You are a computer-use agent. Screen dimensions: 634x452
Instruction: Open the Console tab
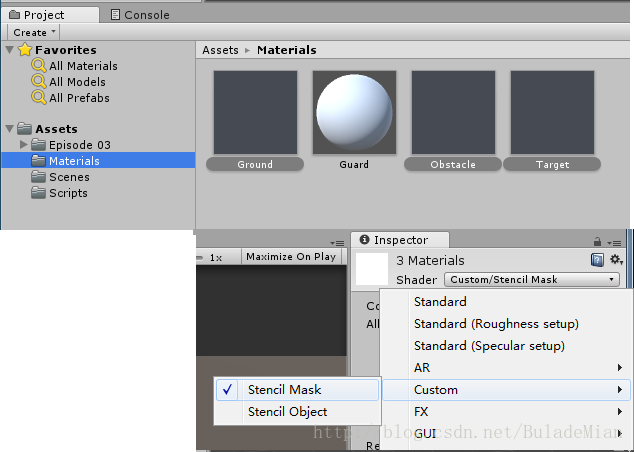(140, 15)
